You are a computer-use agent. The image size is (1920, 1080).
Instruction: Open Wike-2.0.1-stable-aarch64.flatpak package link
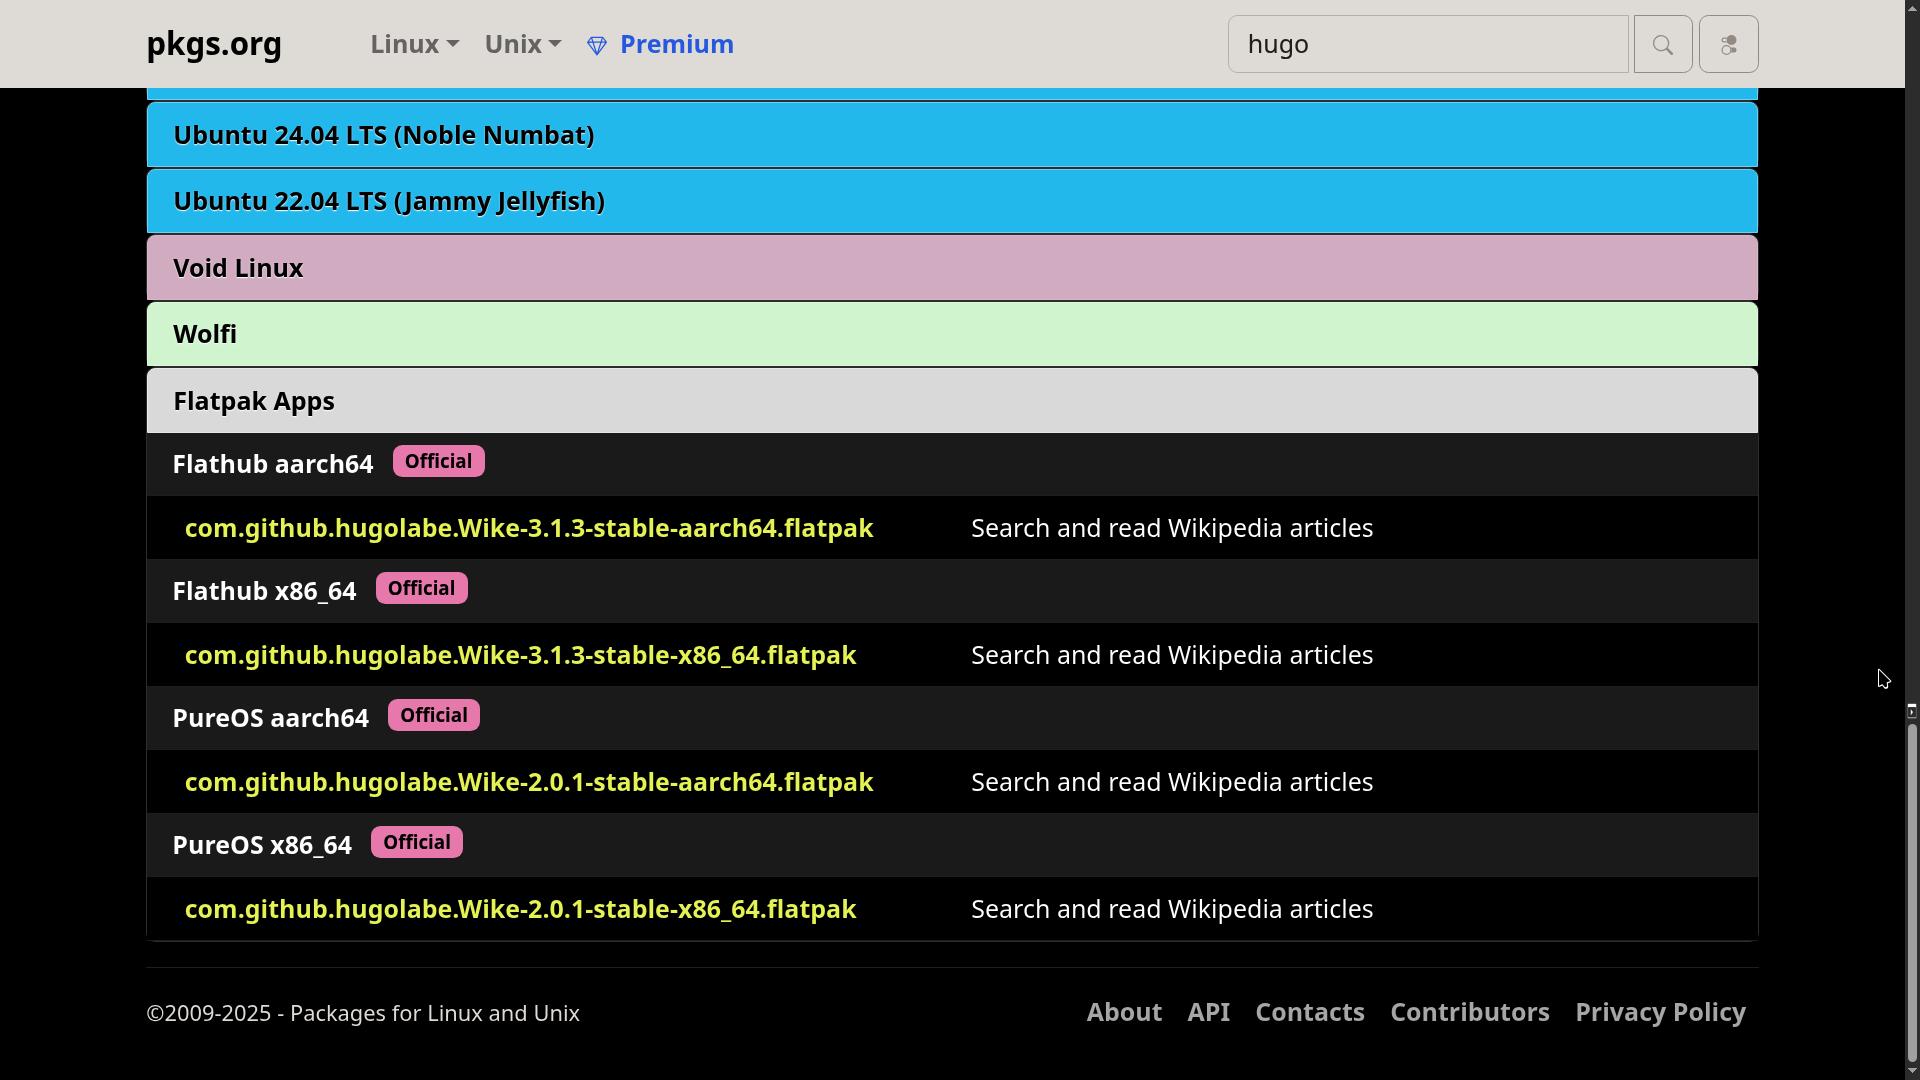click(x=528, y=782)
